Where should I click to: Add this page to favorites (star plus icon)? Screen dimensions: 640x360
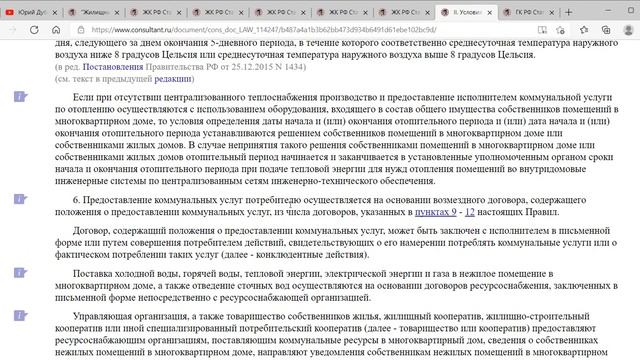point(560,30)
